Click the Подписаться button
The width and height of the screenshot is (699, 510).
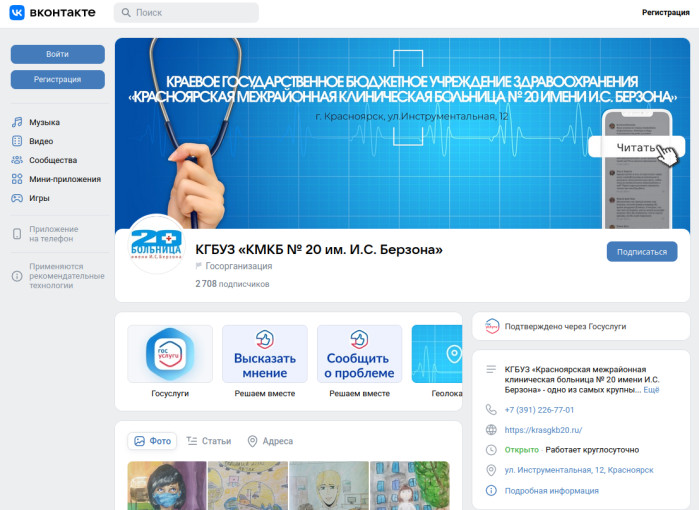642,252
